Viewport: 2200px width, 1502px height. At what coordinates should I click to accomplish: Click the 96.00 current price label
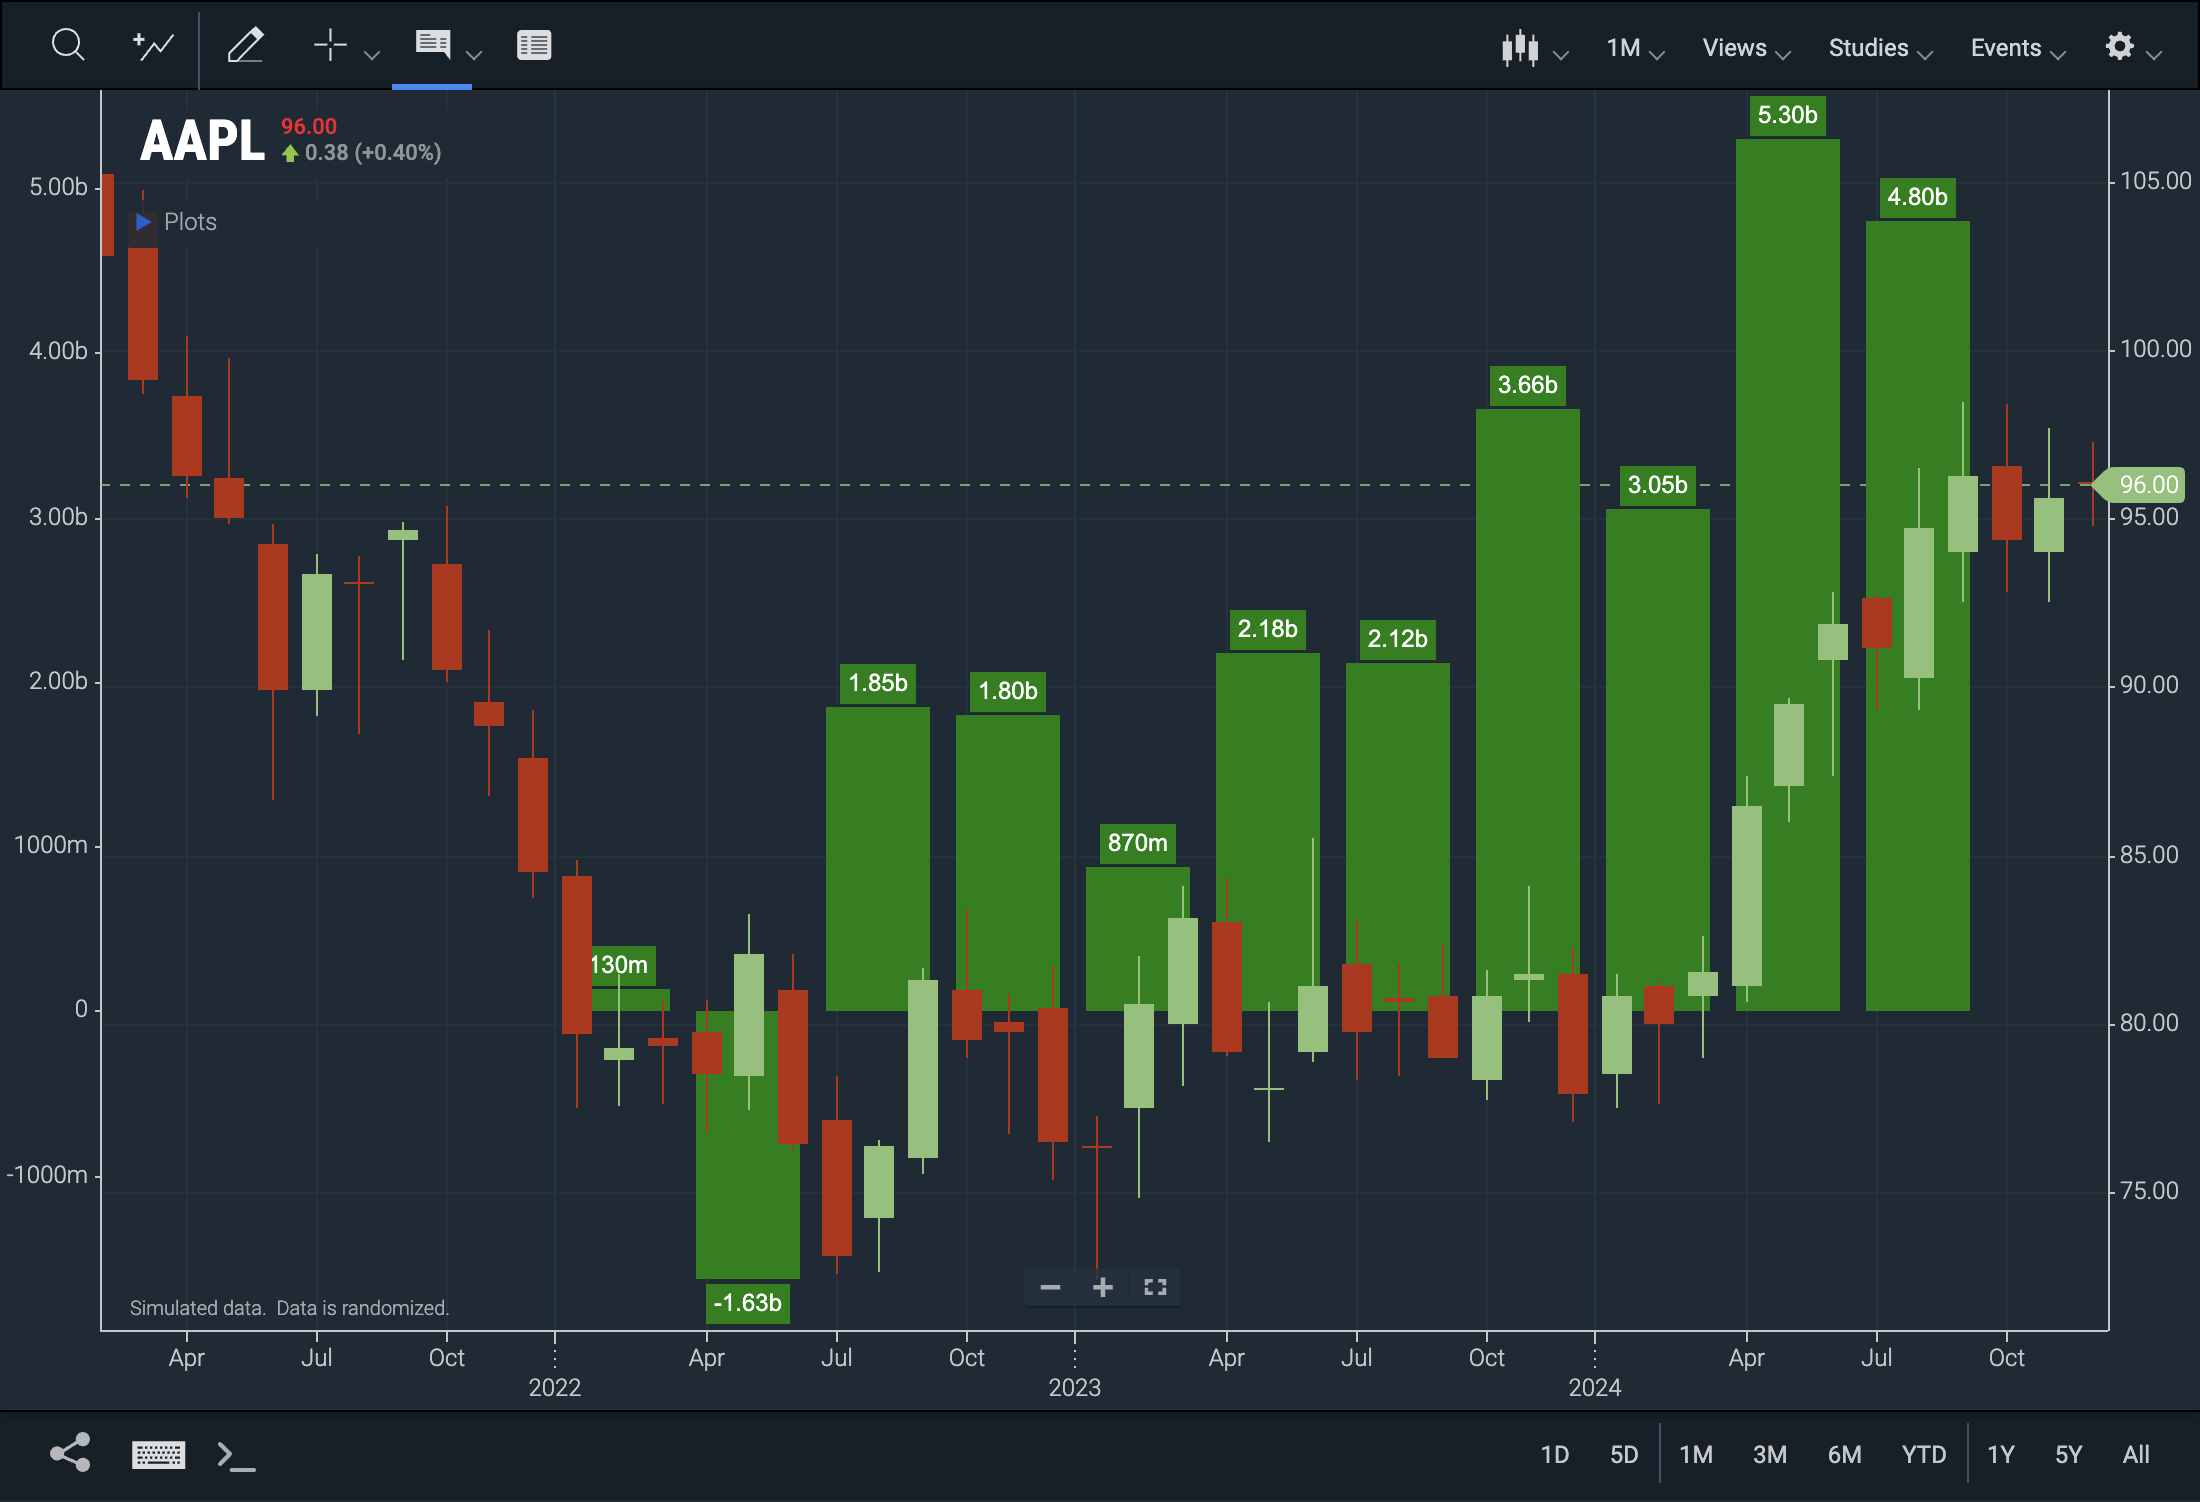tap(2139, 485)
